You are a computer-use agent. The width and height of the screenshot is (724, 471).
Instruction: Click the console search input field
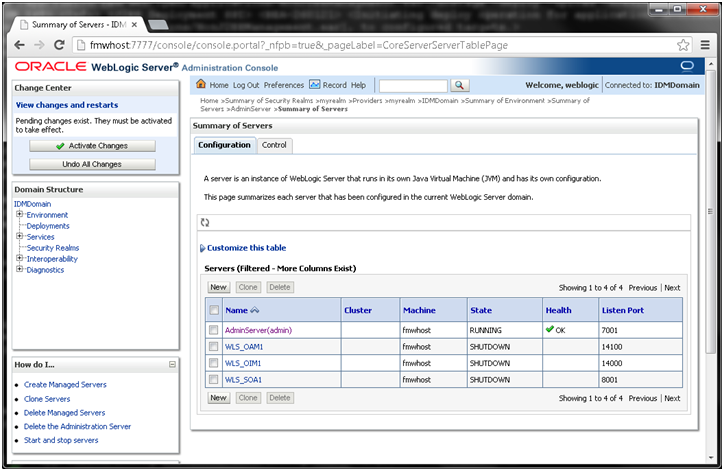(x=413, y=85)
